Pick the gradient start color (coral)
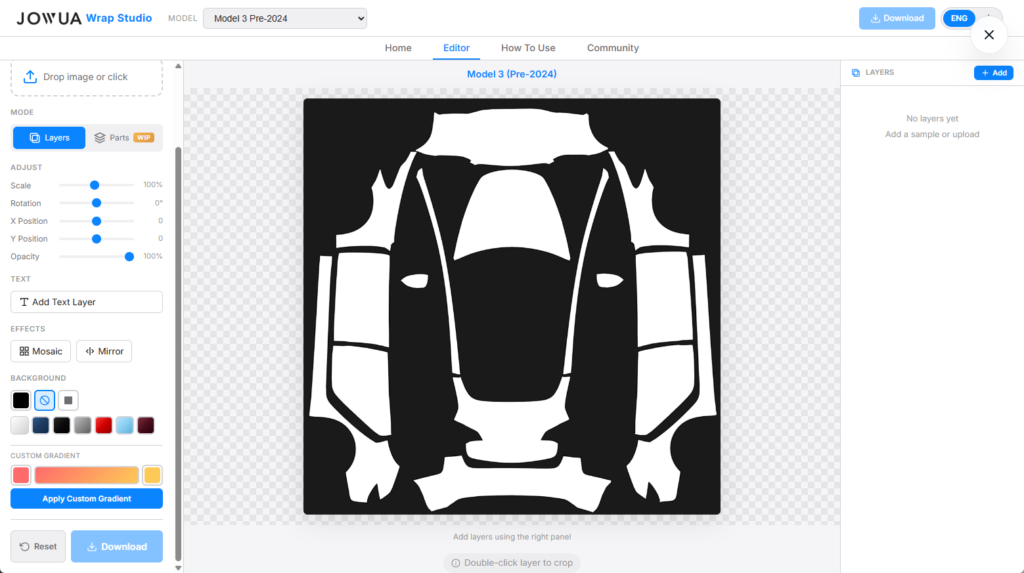 21,475
